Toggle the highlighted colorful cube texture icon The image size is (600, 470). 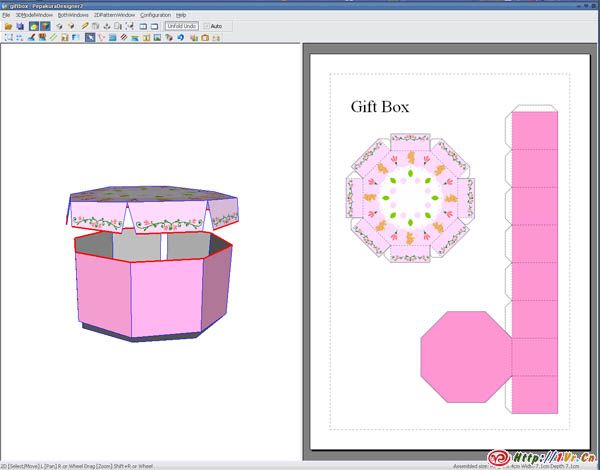point(45,26)
